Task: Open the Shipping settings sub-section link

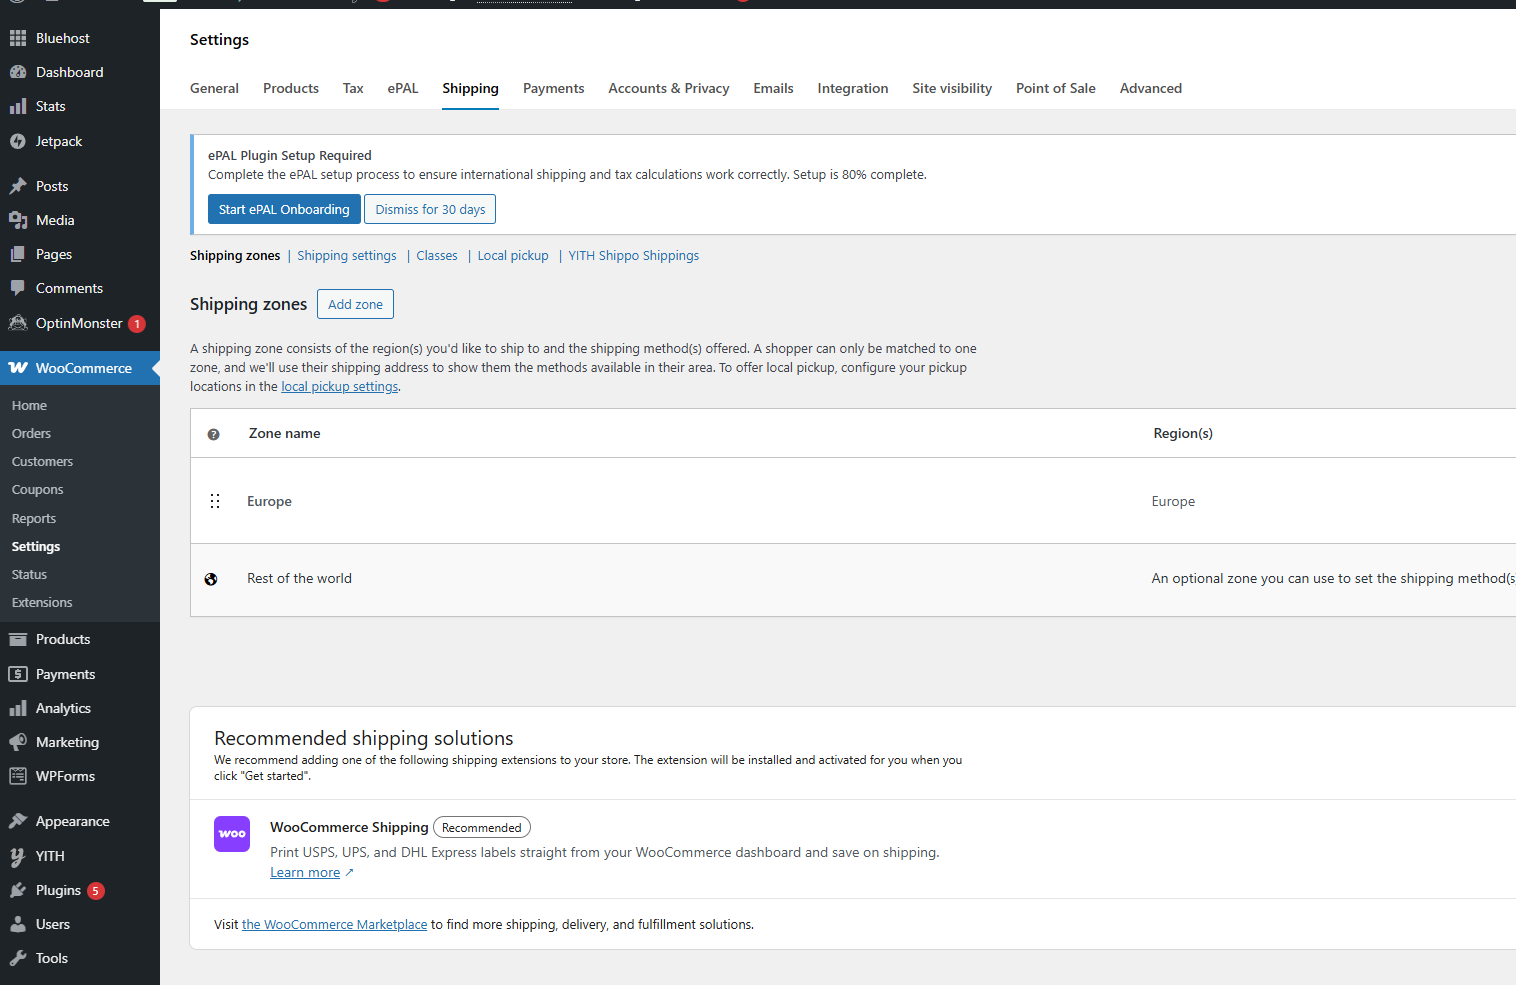Action: point(347,256)
